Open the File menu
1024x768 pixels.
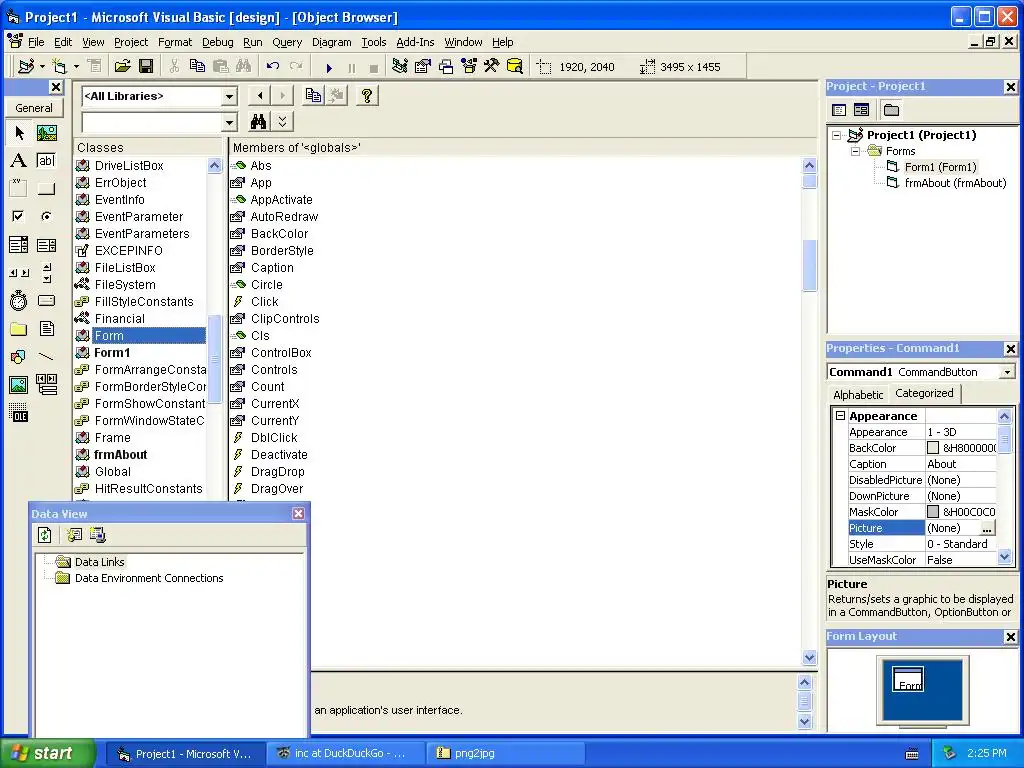point(36,42)
